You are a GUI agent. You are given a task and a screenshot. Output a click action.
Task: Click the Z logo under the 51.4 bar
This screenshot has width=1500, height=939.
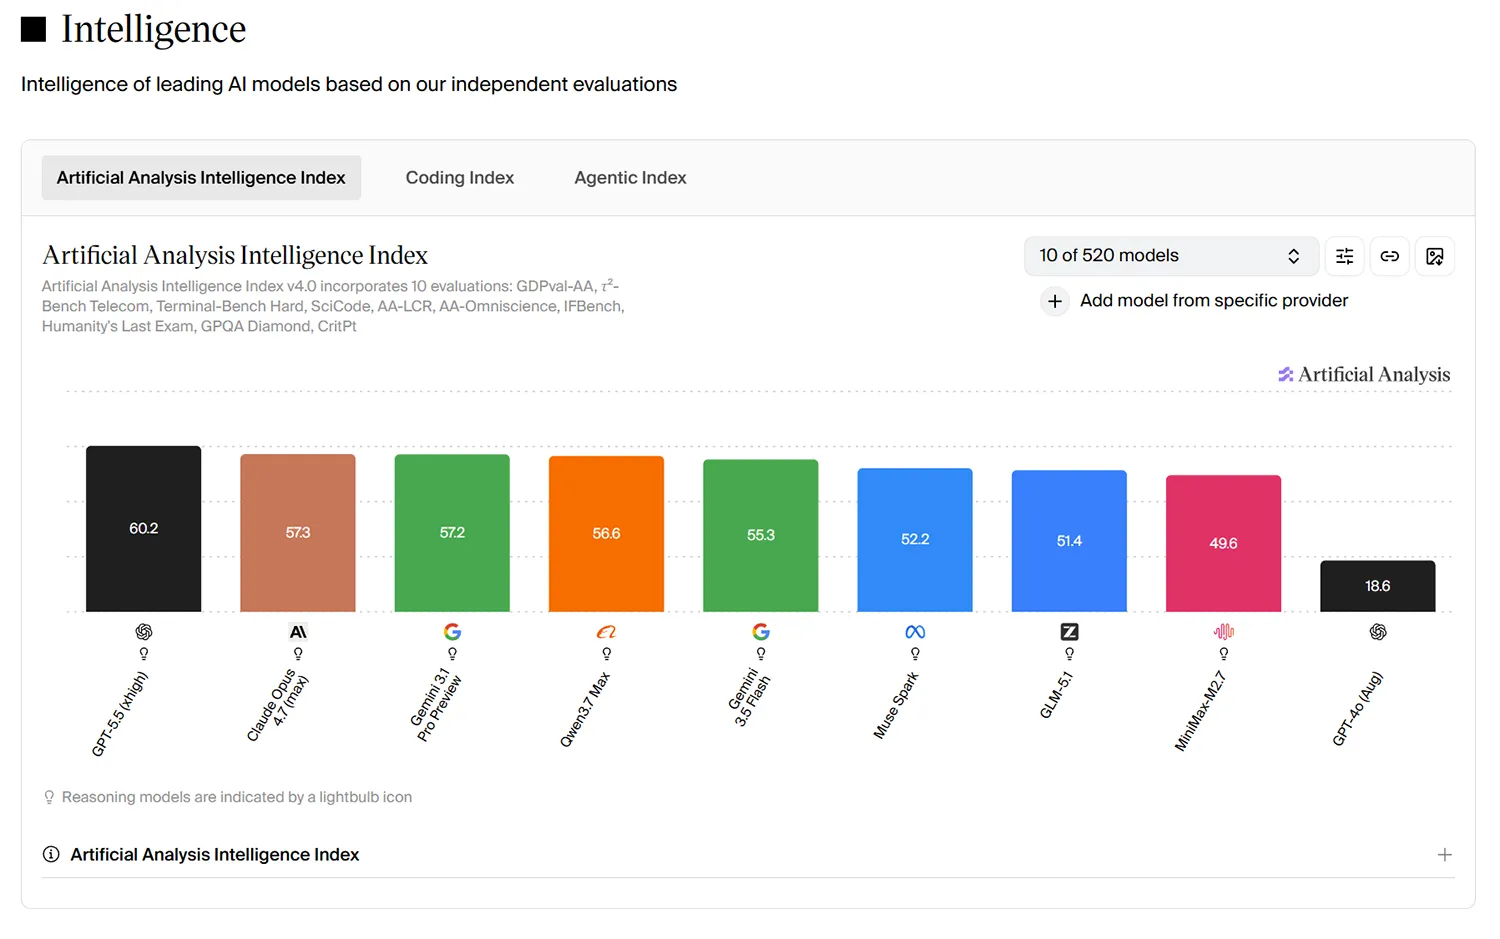click(1070, 632)
